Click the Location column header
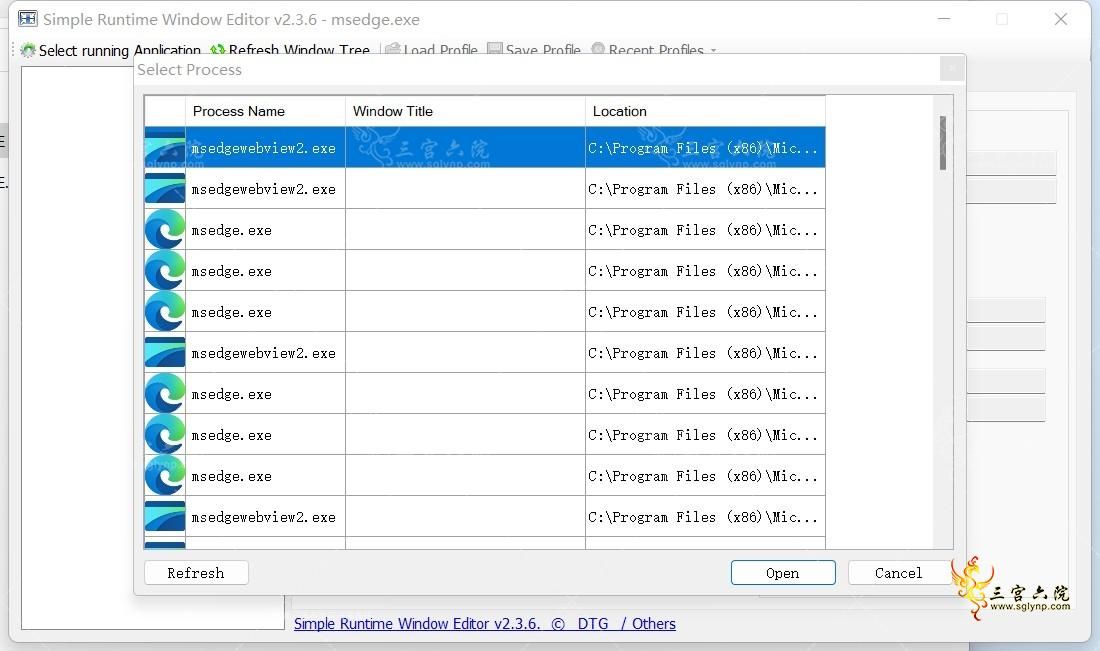This screenshot has height=651, width=1100. (x=705, y=111)
